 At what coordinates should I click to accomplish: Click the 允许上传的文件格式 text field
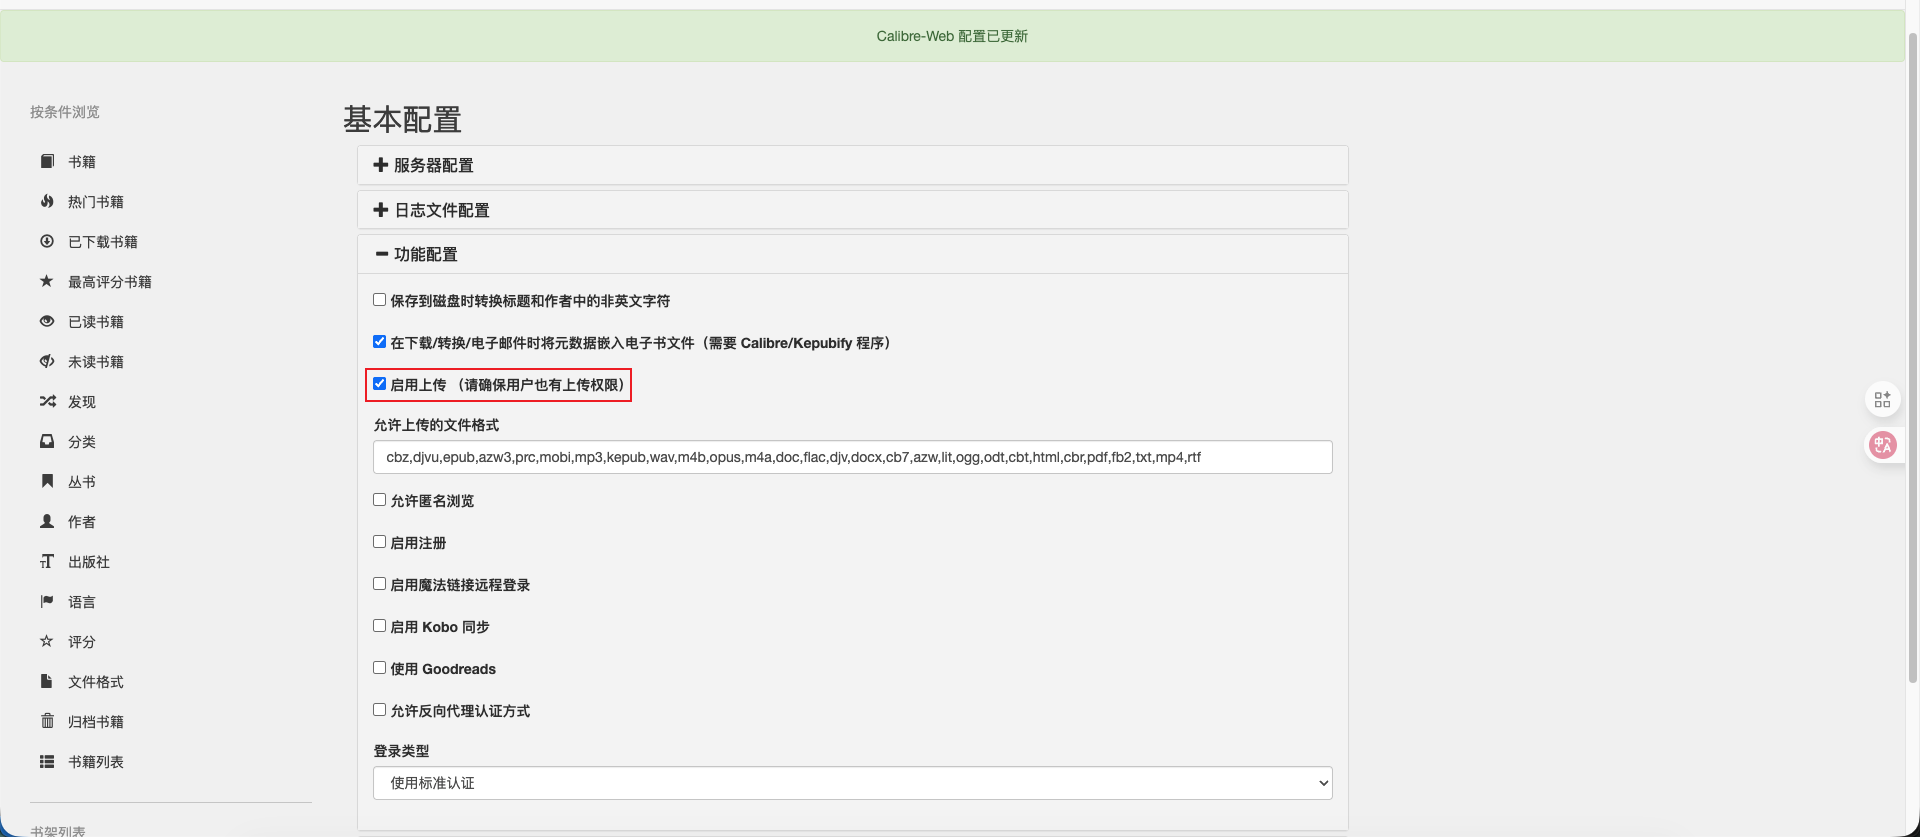pyautogui.click(x=852, y=457)
